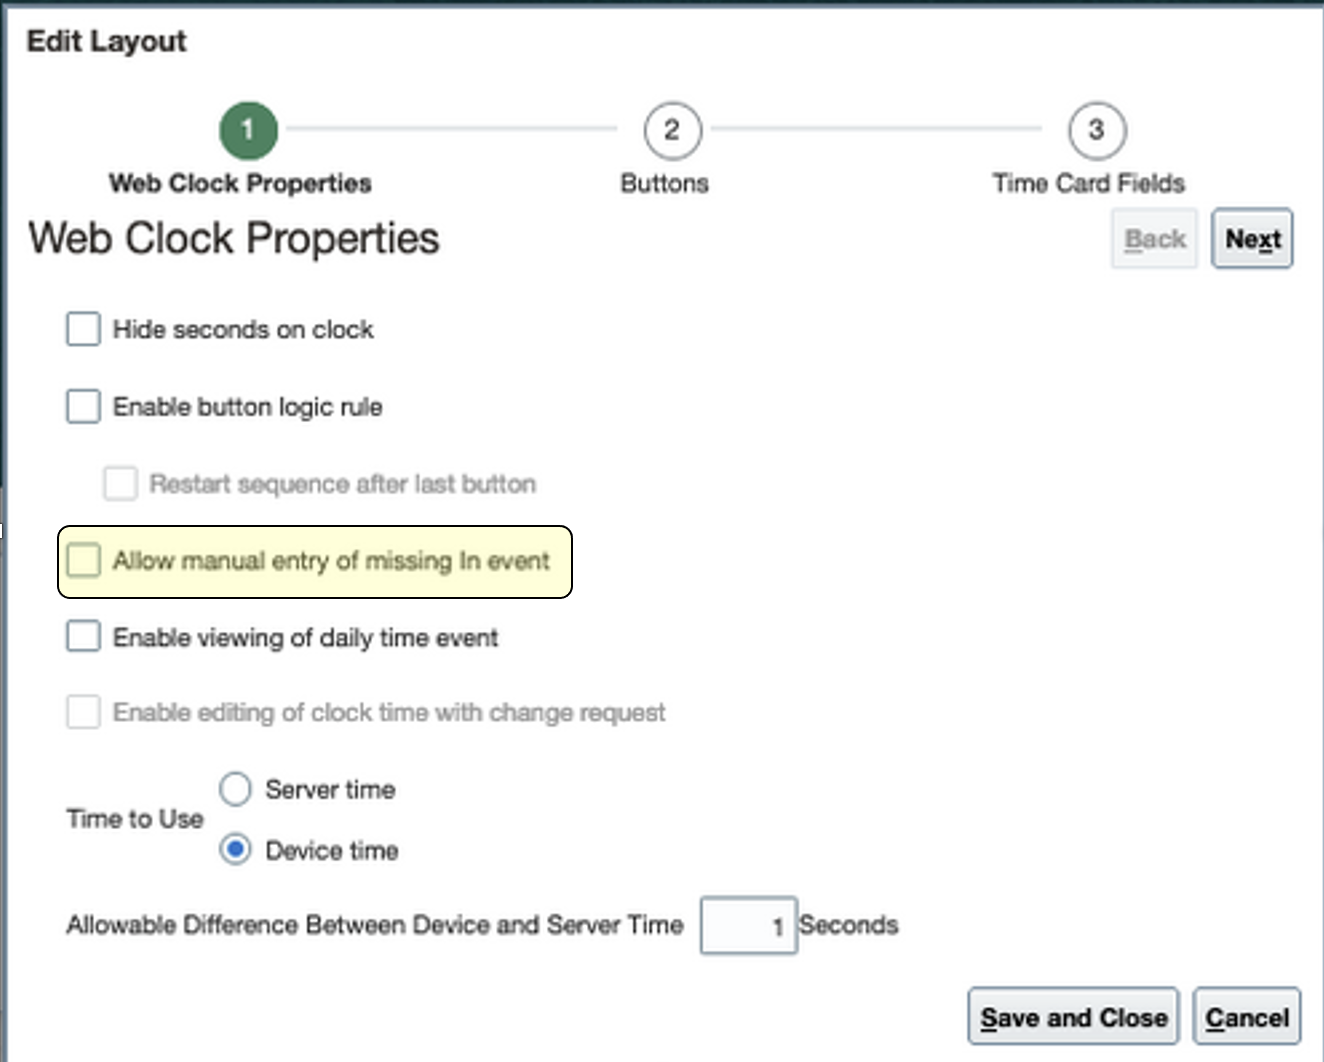Select wizard step 1 Web Clock Properties circle

(x=246, y=129)
